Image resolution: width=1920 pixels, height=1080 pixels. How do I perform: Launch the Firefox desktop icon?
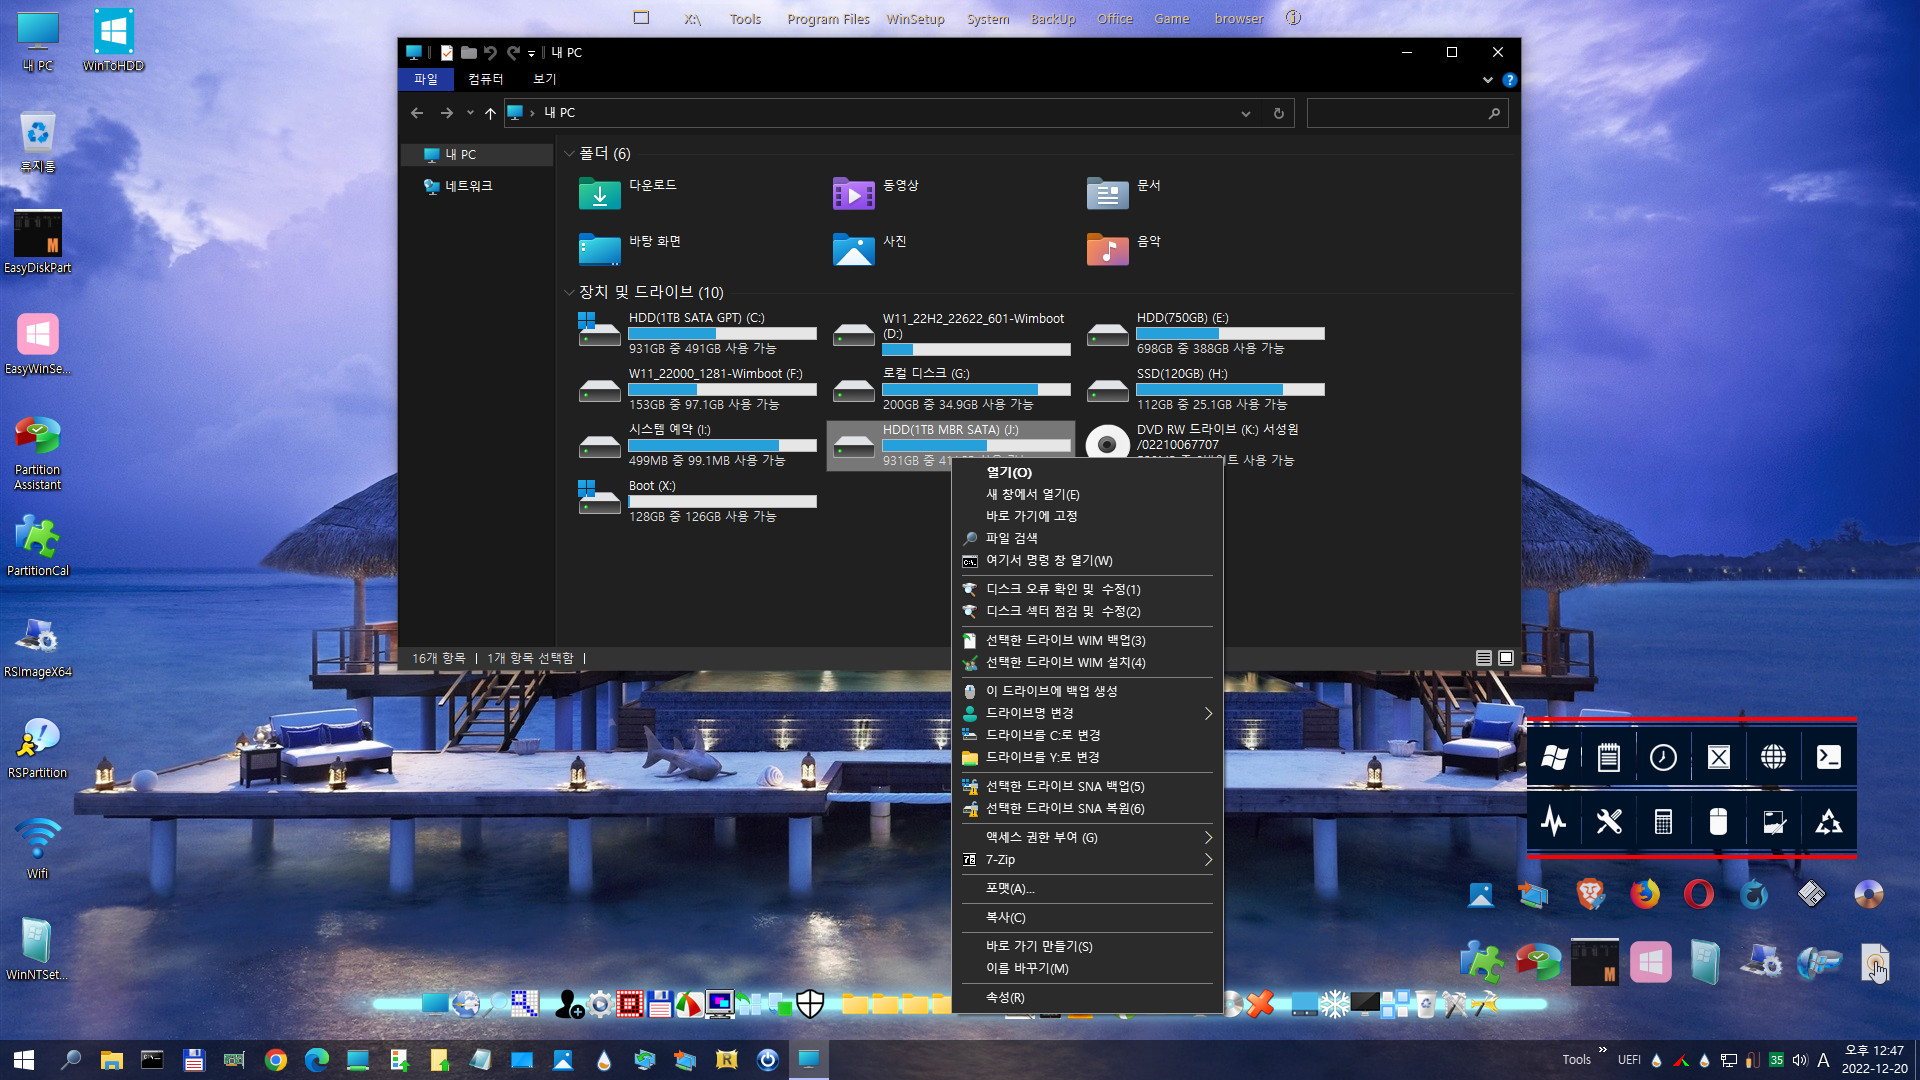[1644, 893]
